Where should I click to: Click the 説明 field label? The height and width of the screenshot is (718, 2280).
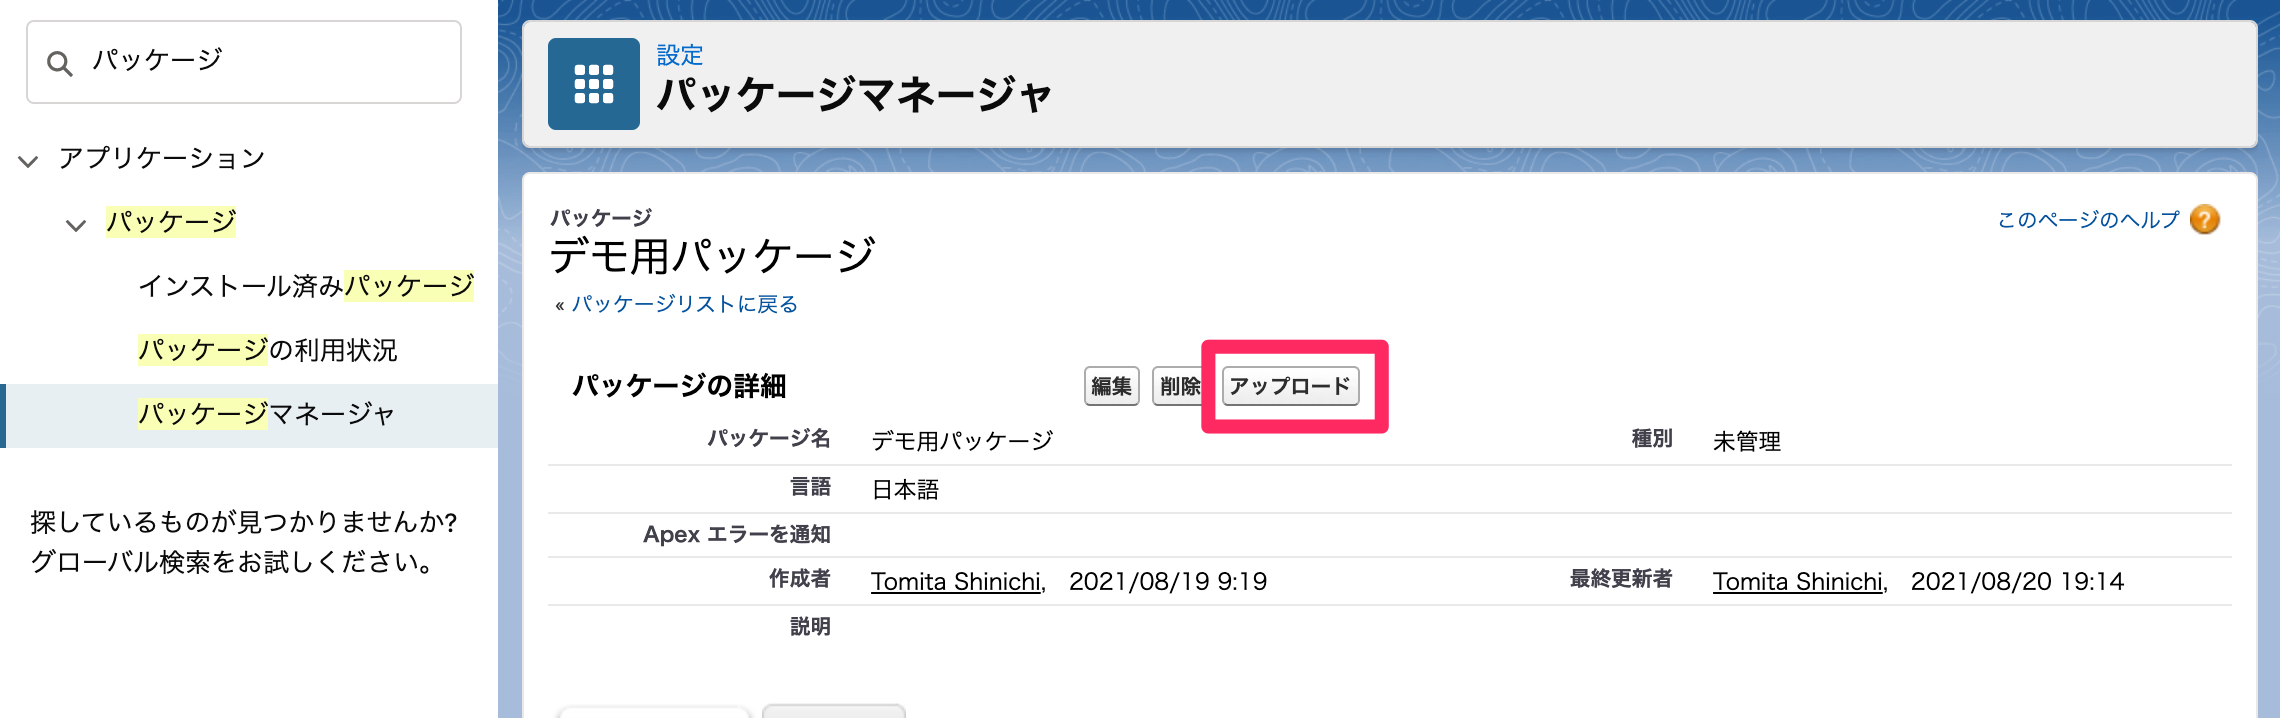pyautogui.click(x=810, y=627)
